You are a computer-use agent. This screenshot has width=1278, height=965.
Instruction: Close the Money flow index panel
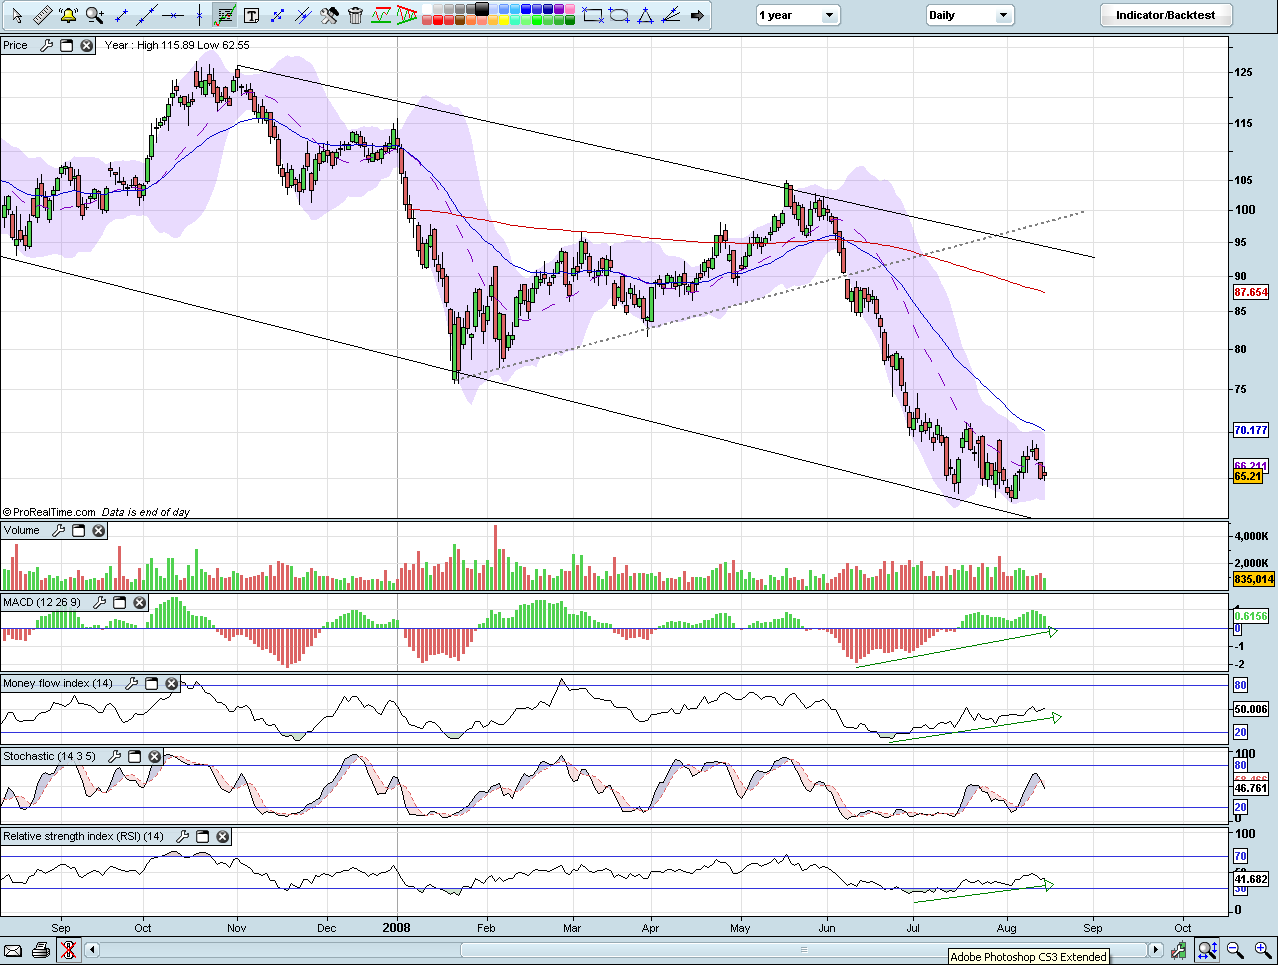tap(172, 683)
